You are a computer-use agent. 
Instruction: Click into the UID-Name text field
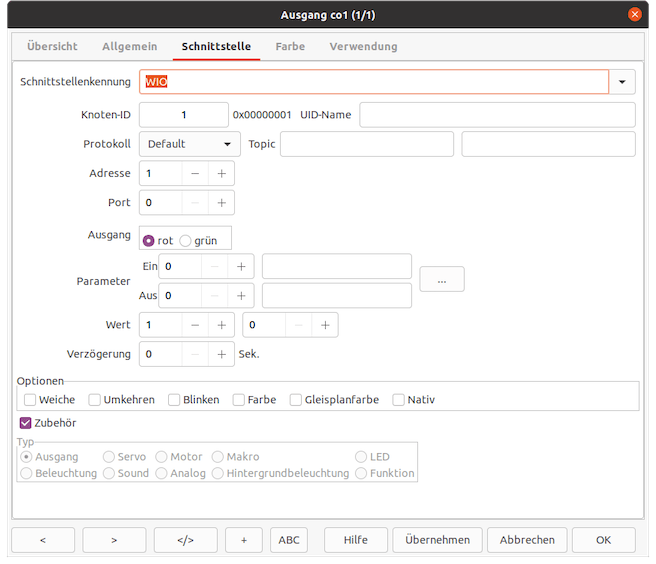click(497, 115)
